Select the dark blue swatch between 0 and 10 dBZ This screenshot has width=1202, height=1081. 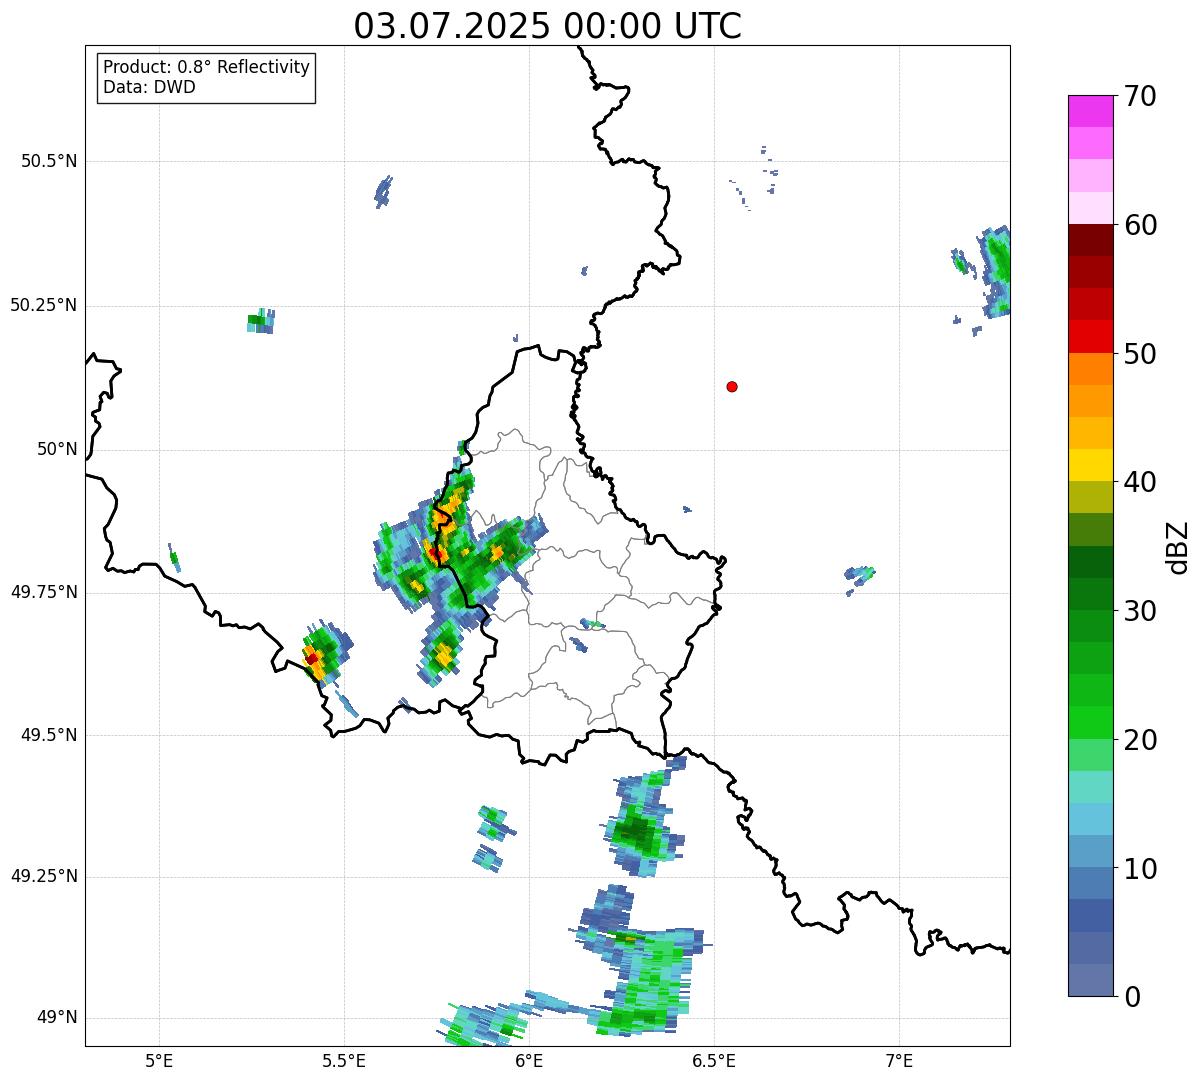(x=1090, y=915)
